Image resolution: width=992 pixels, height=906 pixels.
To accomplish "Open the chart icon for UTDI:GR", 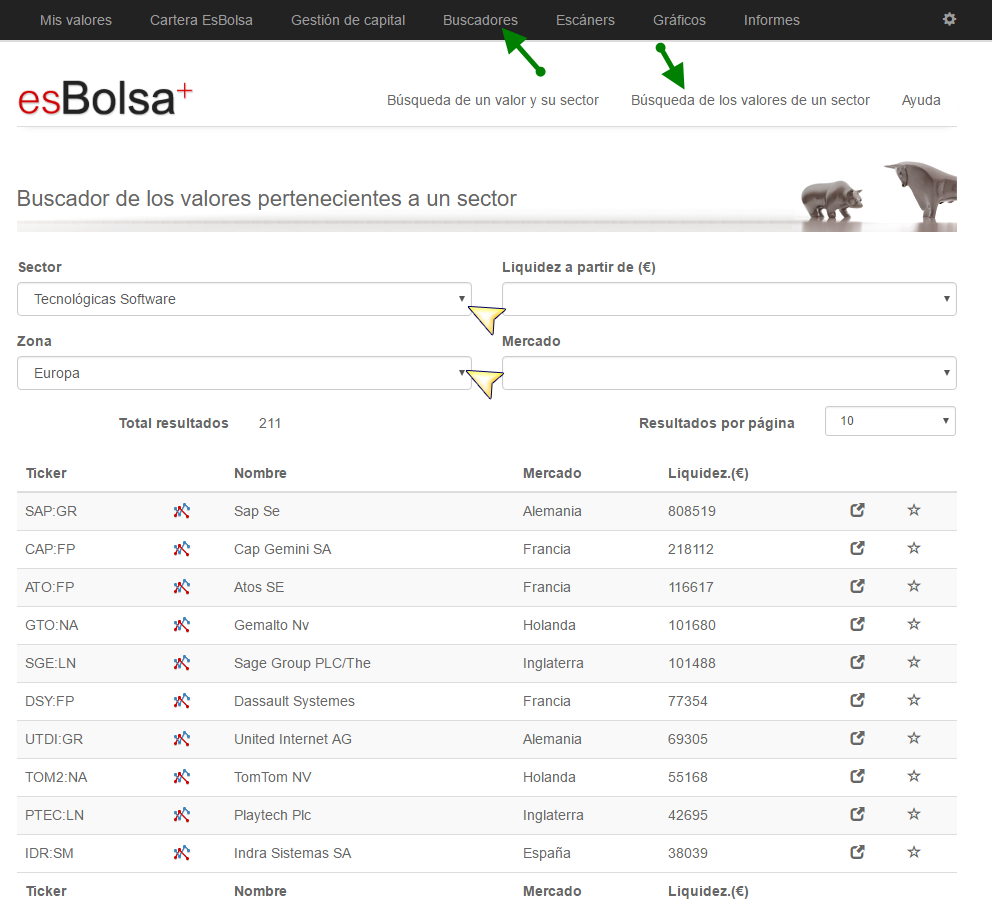I will tap(182, 738).
